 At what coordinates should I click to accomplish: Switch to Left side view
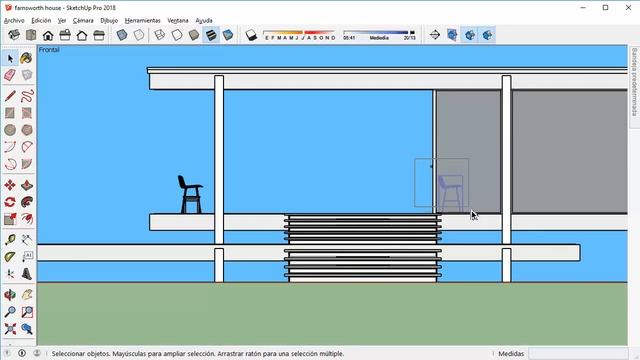click(99, 35)
